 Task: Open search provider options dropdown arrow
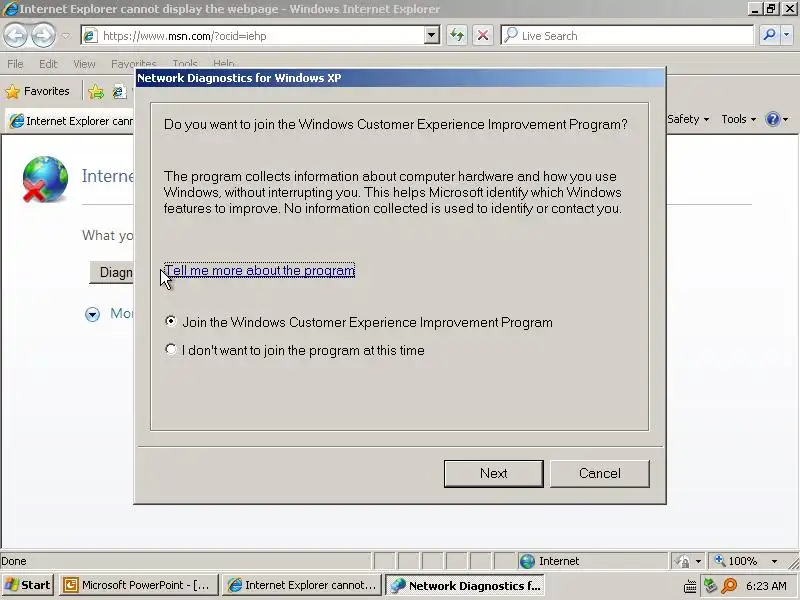(x=786, y=35)
